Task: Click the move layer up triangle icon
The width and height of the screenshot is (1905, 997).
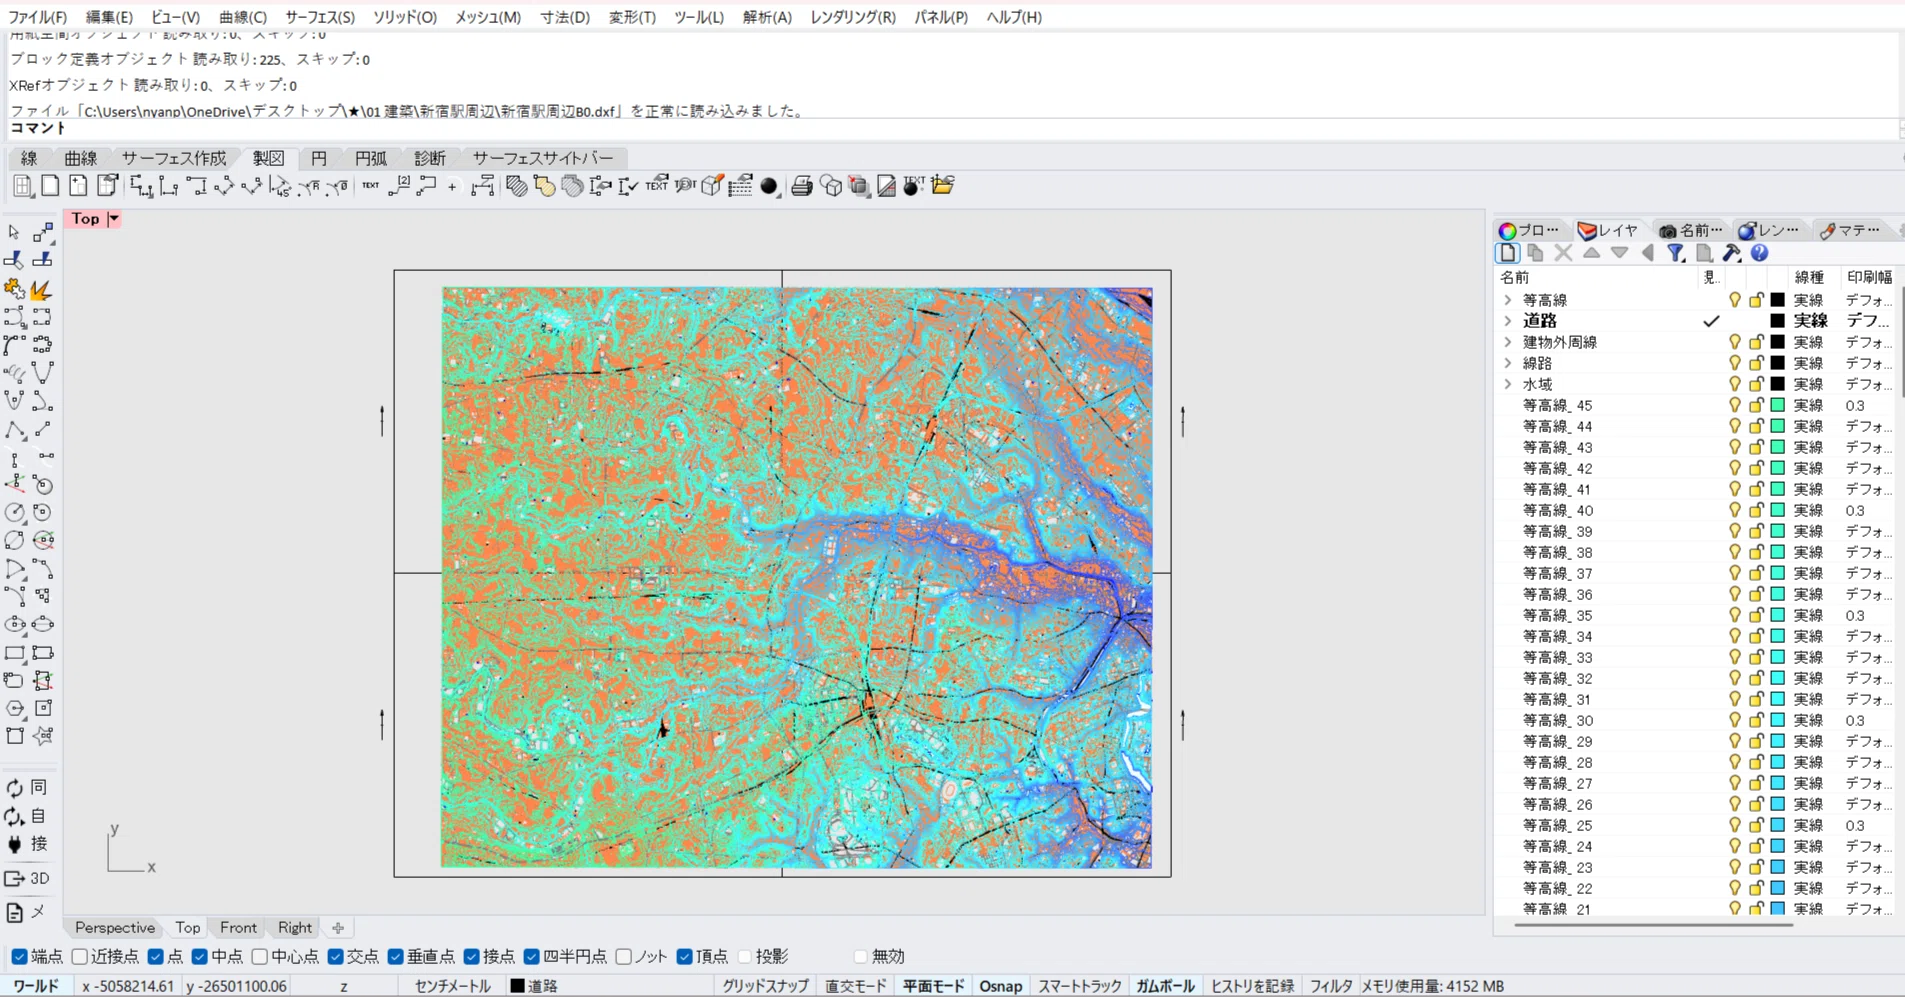Action: tap(1592, 253)
